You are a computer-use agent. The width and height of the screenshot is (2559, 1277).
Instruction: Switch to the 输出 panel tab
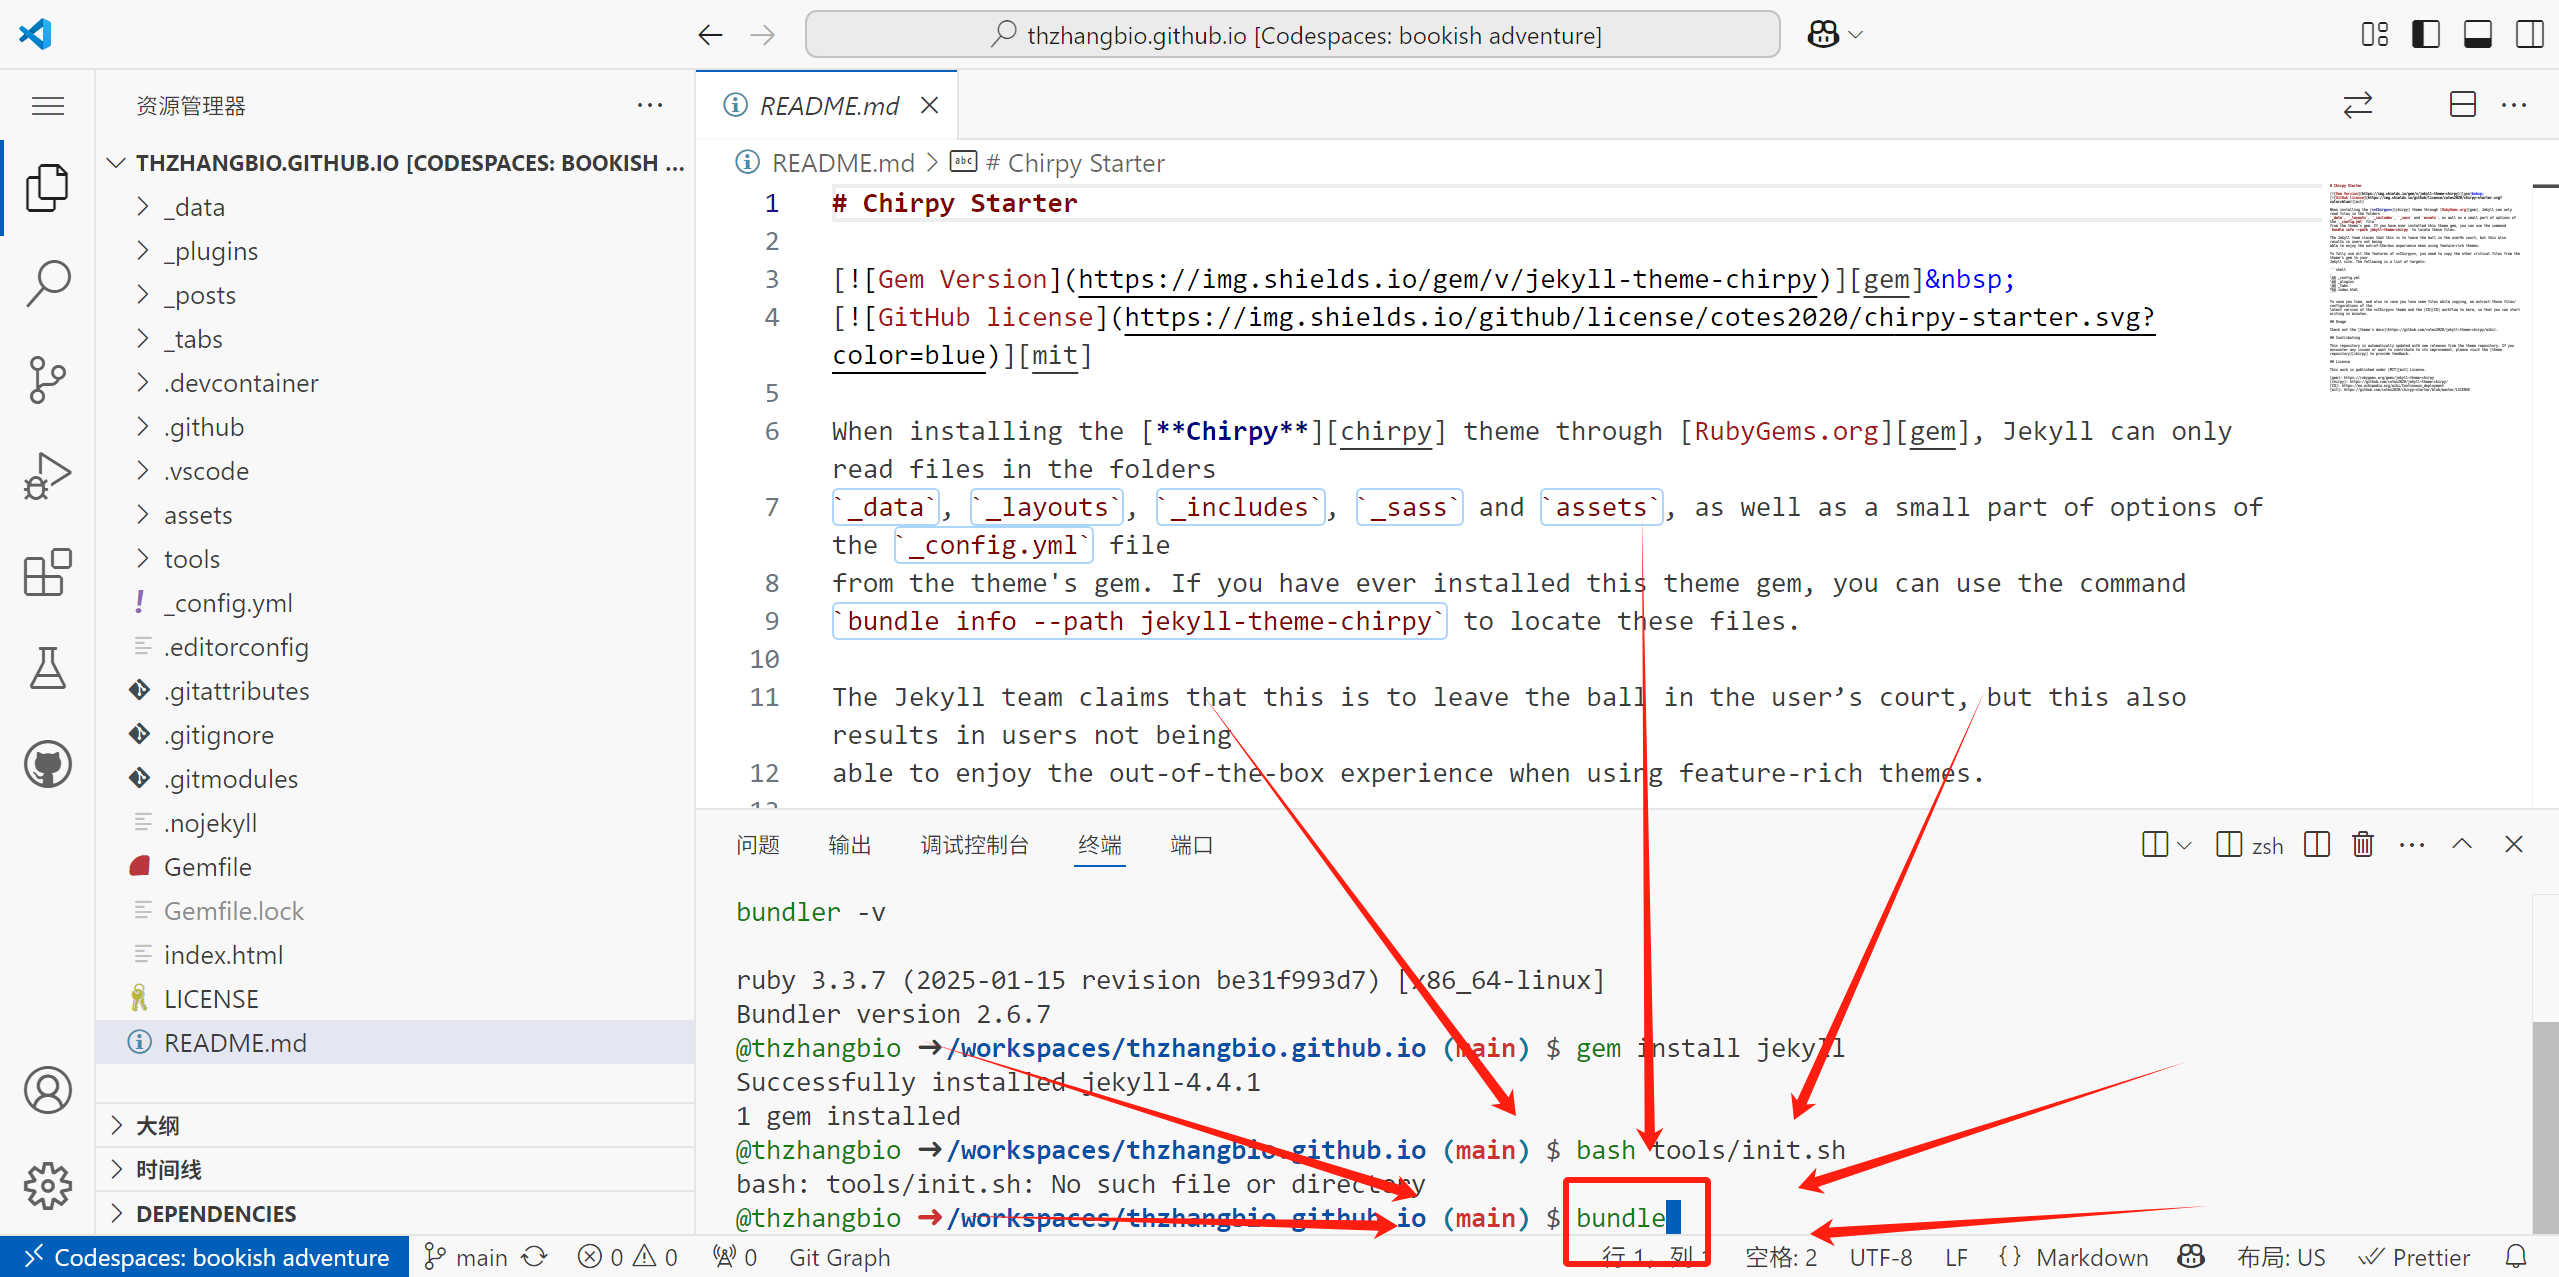[849, 845]
